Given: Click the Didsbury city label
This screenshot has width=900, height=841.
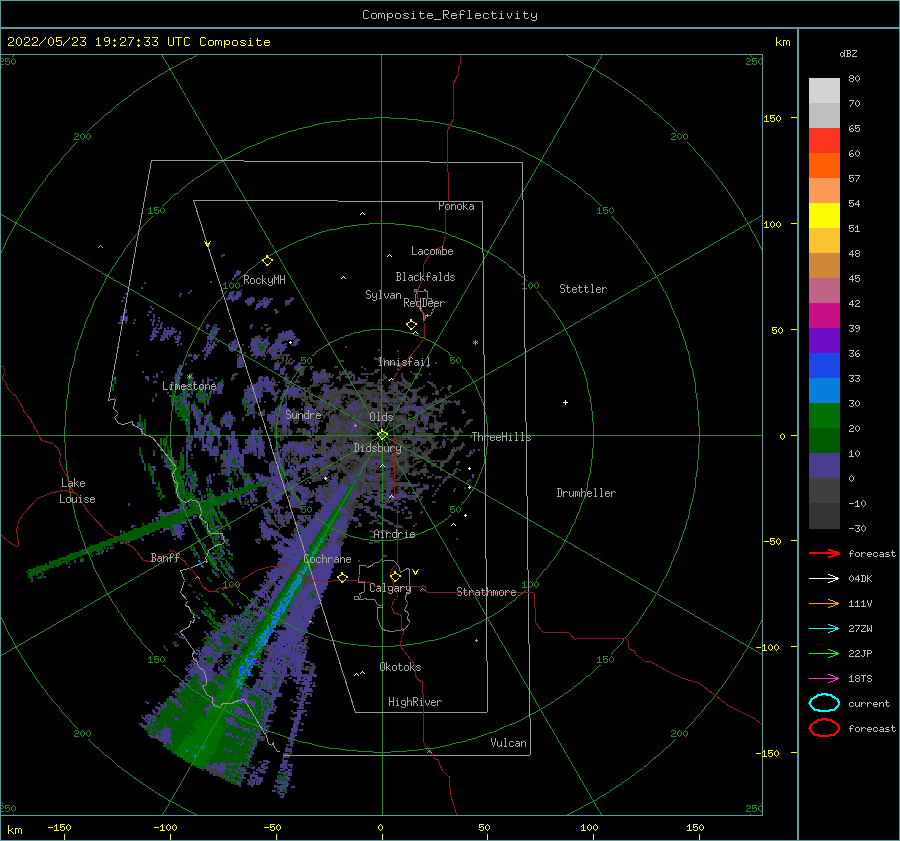Looking at the screenshot, I should (x=378, y=448).
